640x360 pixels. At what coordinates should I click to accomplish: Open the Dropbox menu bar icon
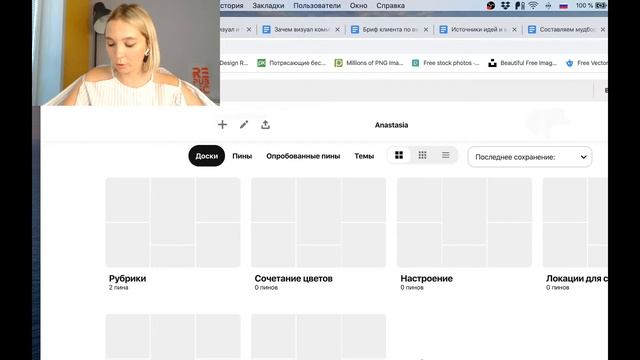505,5
